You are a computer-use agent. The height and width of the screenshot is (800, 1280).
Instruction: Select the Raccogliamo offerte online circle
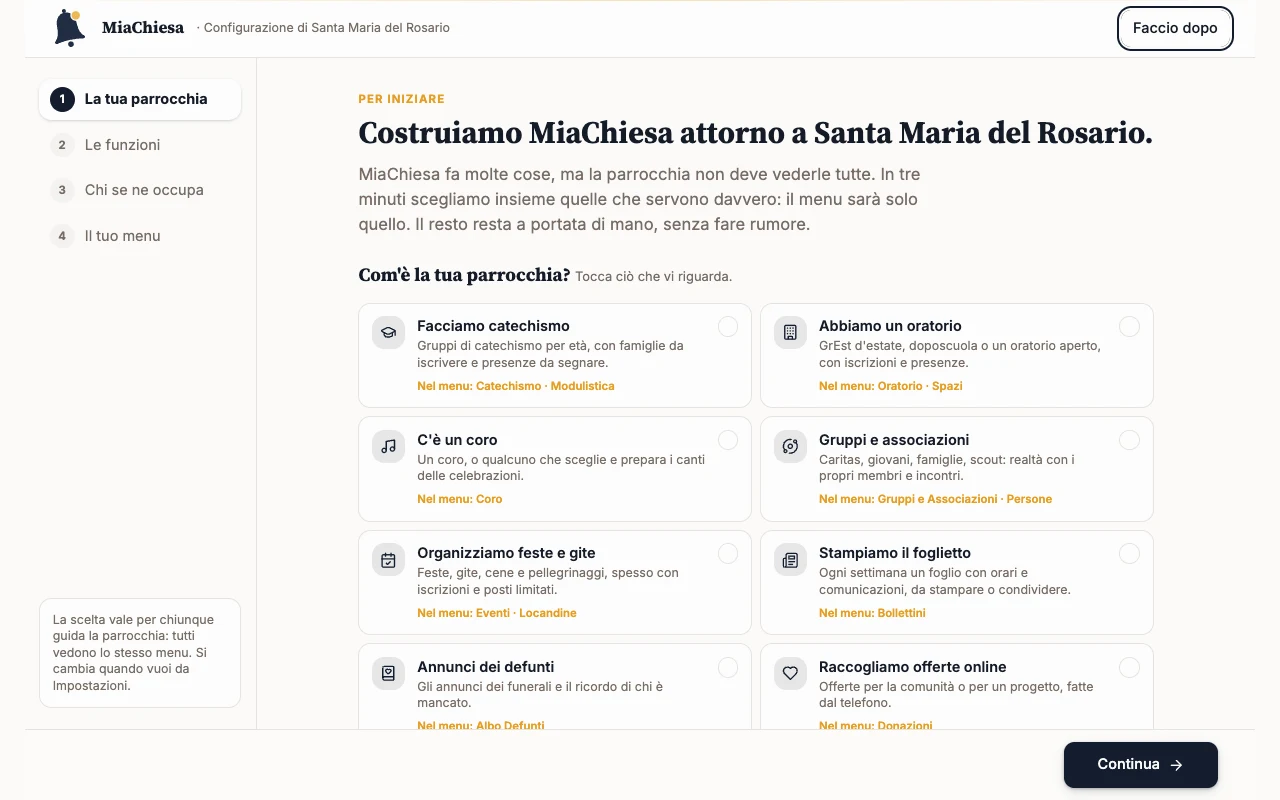click(x=1129, y=667)
